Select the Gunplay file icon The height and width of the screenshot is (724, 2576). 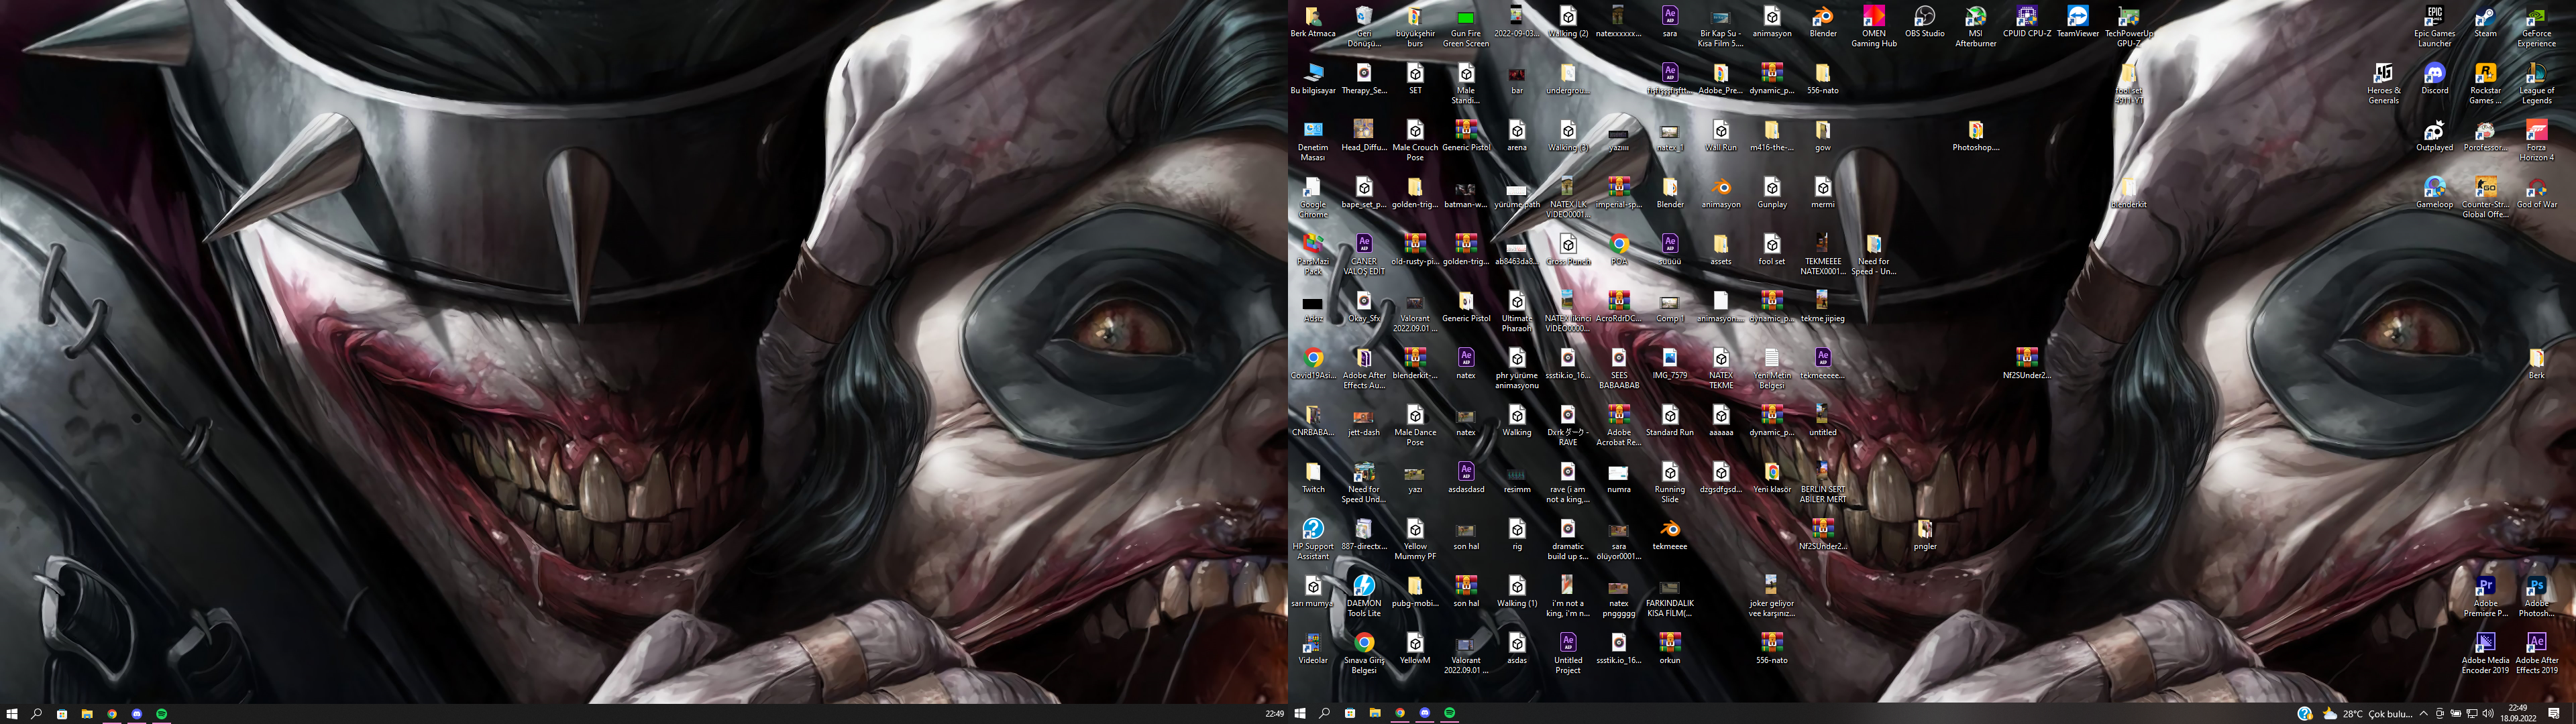point(1771,193)
